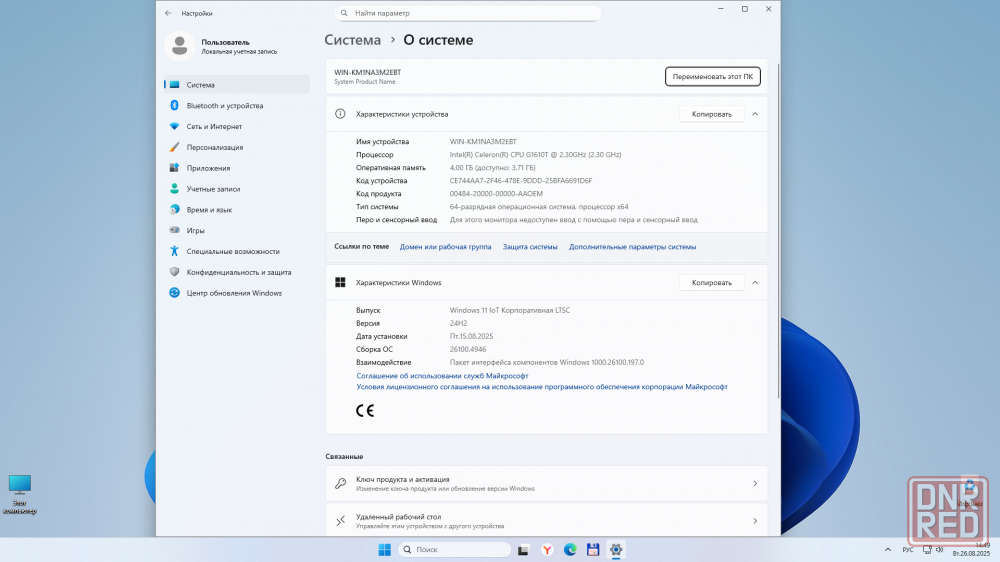Click the 00484-20000-00000-AAOEM product code
This screenshot has width=1000, height=562.
click(x=496, y=193)
